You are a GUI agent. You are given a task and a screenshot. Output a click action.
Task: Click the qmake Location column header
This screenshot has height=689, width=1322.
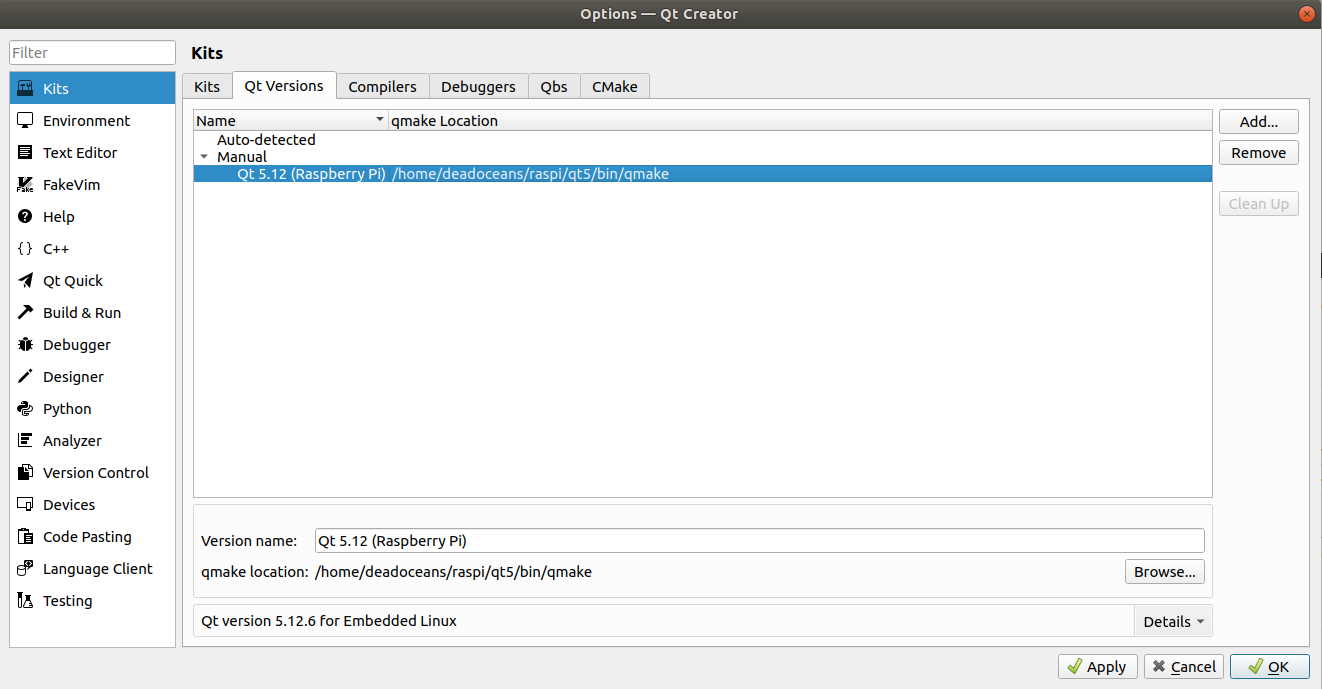pos(800,121)
